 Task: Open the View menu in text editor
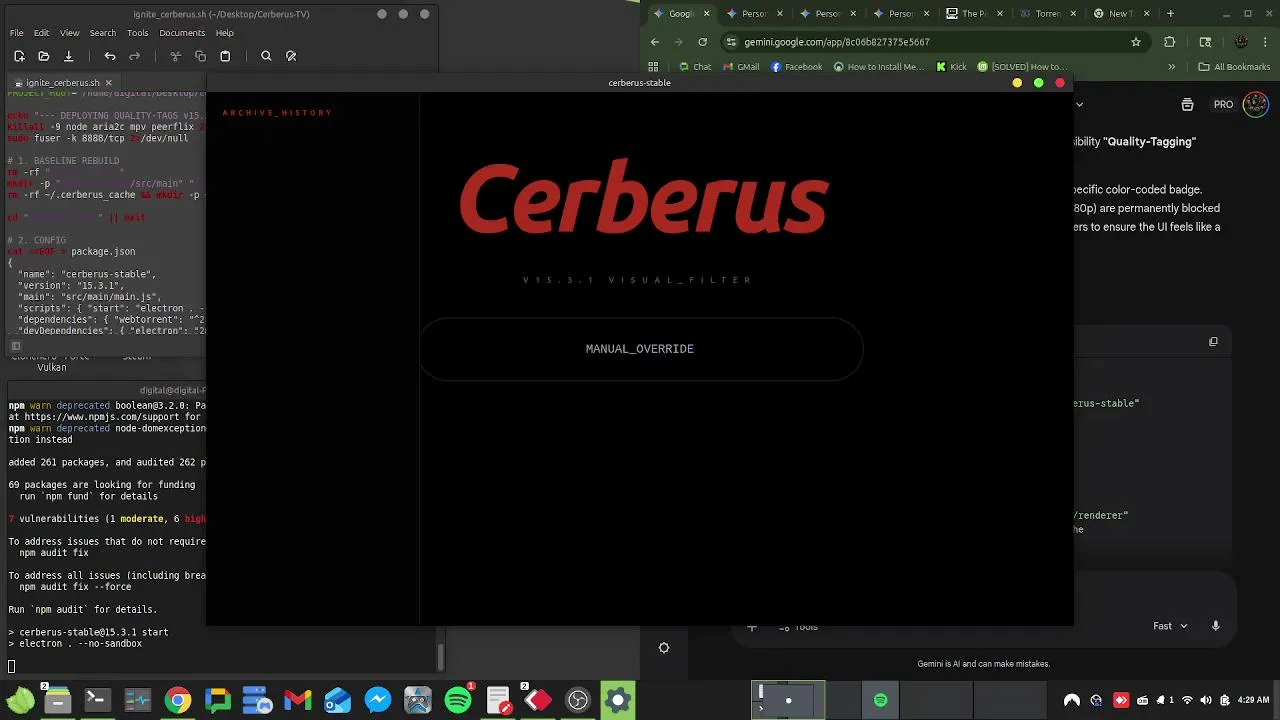pyautogui.click(x=69, y=33)
